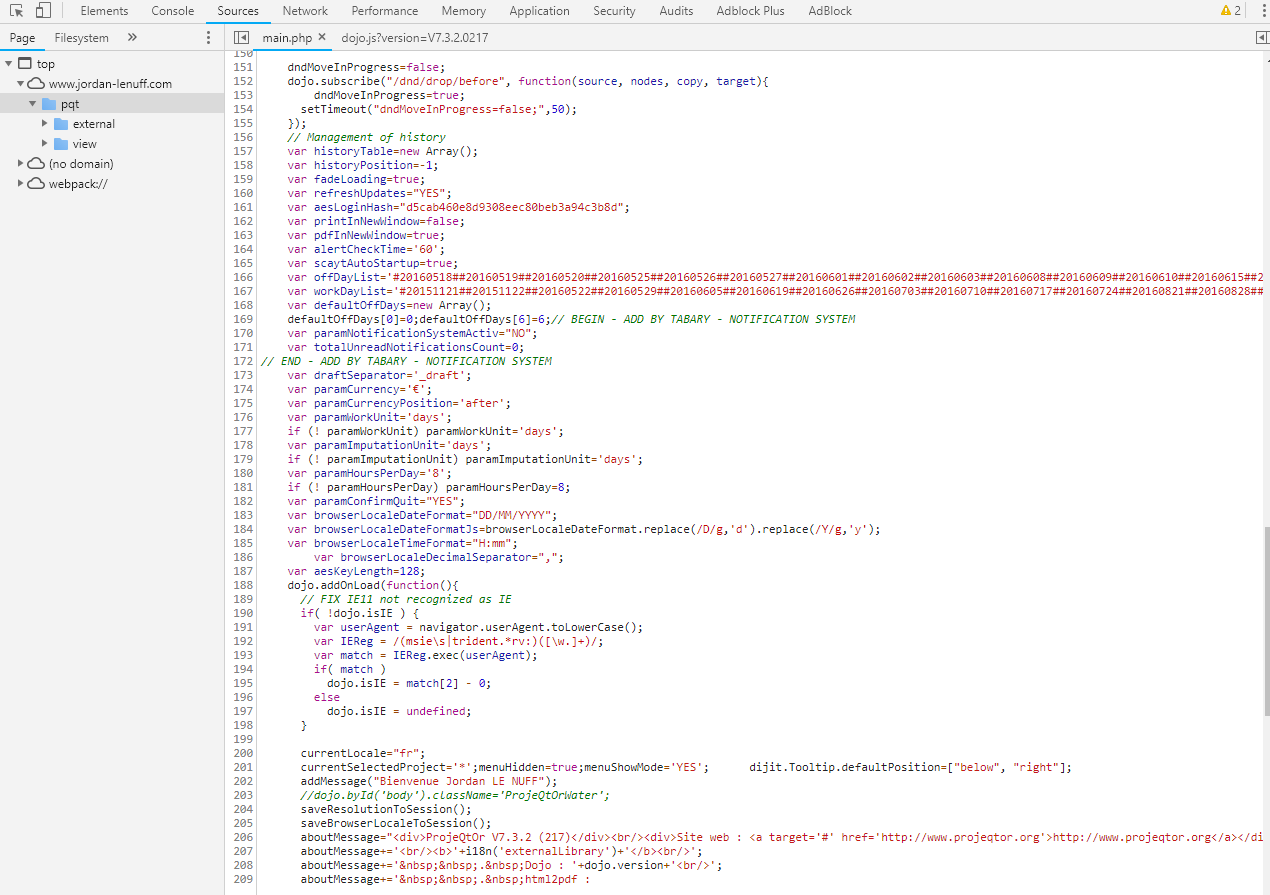Show more navigator tabs chevron
The height and width of the screenshot is (895, 1270).
[132, 38]
